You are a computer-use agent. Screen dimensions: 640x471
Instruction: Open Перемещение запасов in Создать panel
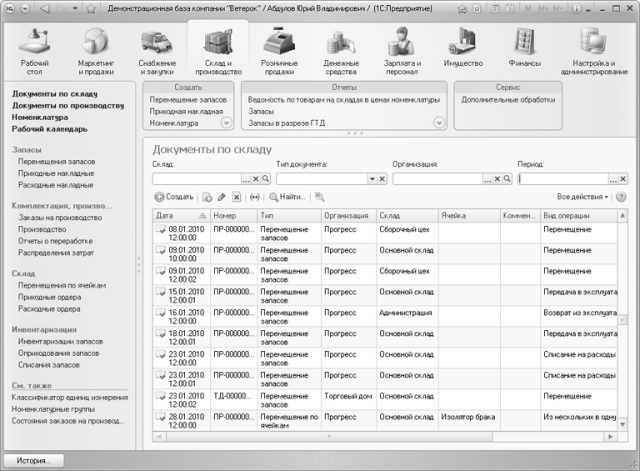click(x=188, y=100)
